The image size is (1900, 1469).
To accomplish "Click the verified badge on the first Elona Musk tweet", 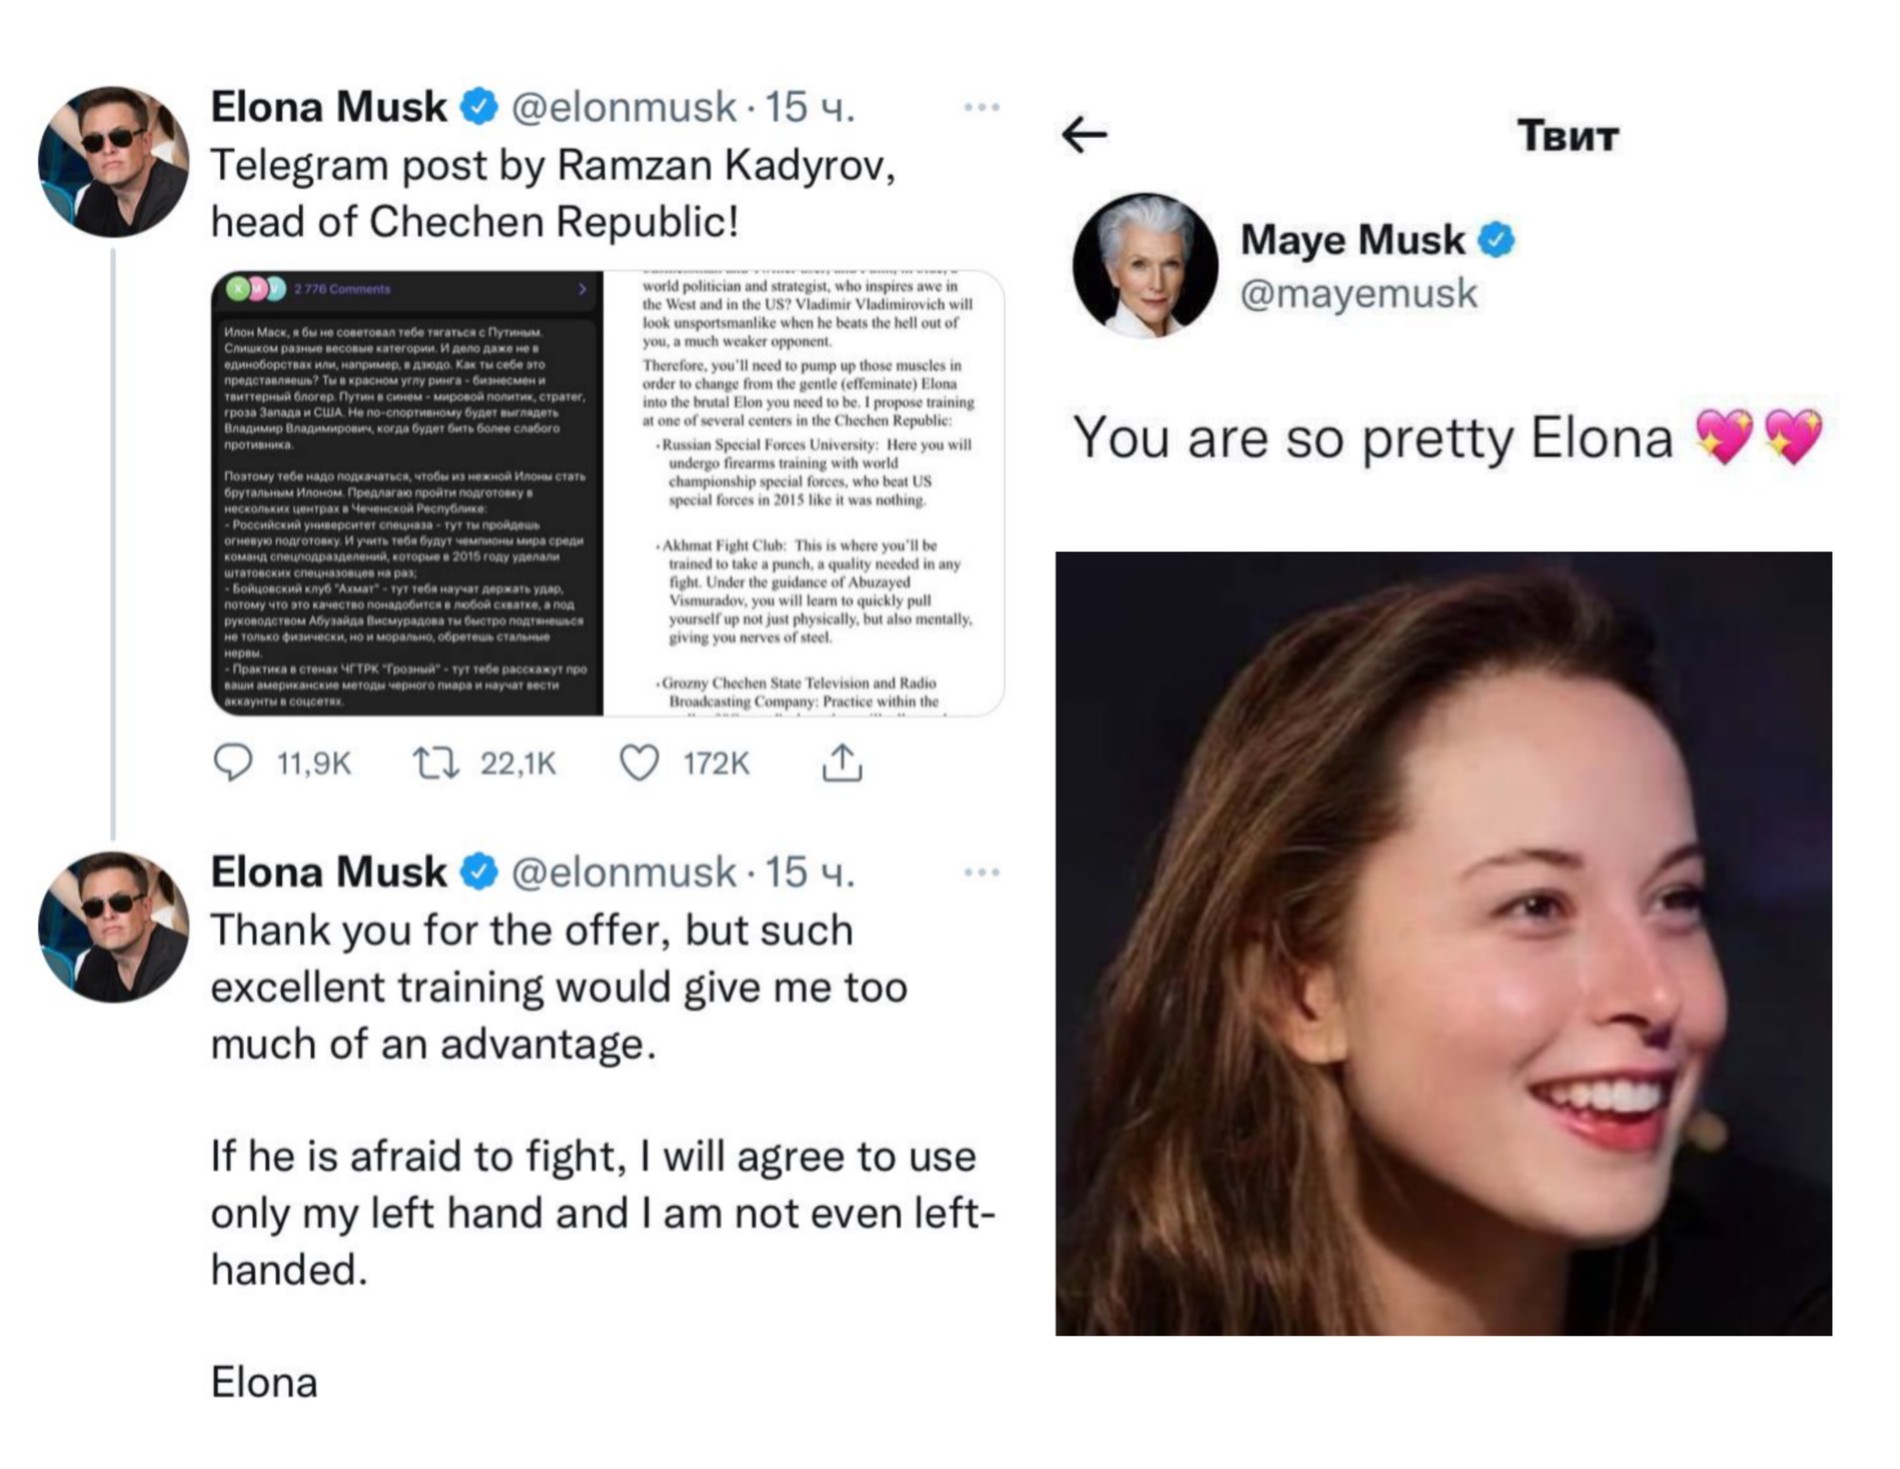I will 479,107.
